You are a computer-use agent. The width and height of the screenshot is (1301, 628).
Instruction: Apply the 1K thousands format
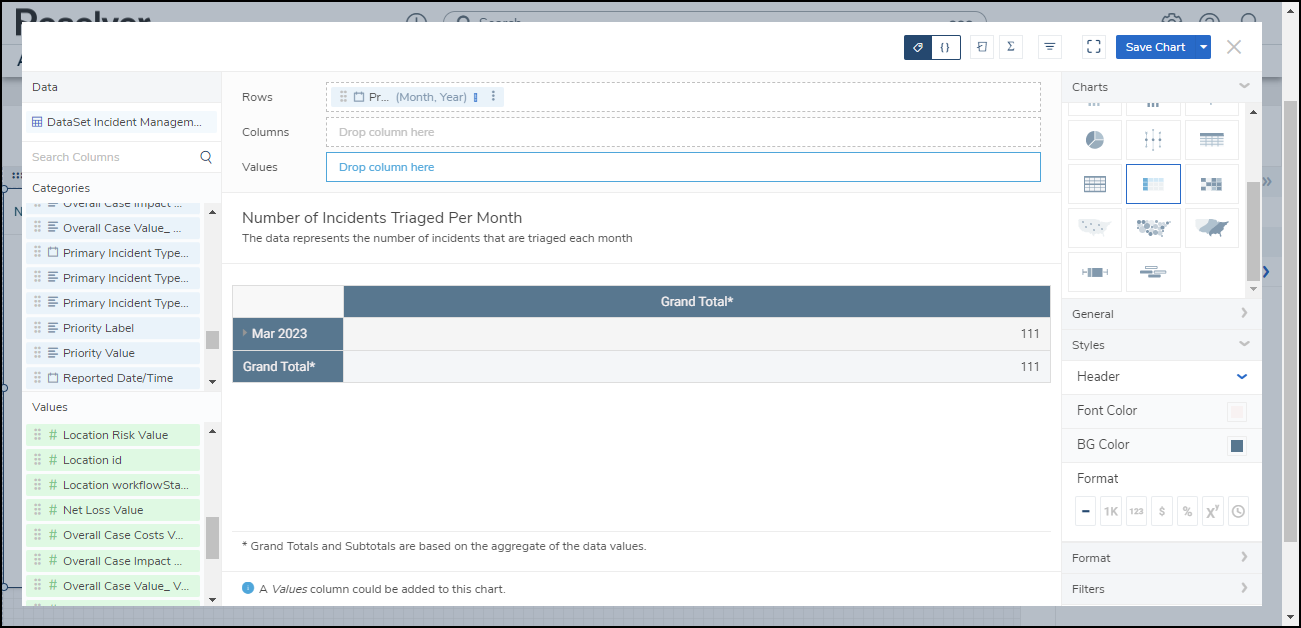[x=1110, y=511]
